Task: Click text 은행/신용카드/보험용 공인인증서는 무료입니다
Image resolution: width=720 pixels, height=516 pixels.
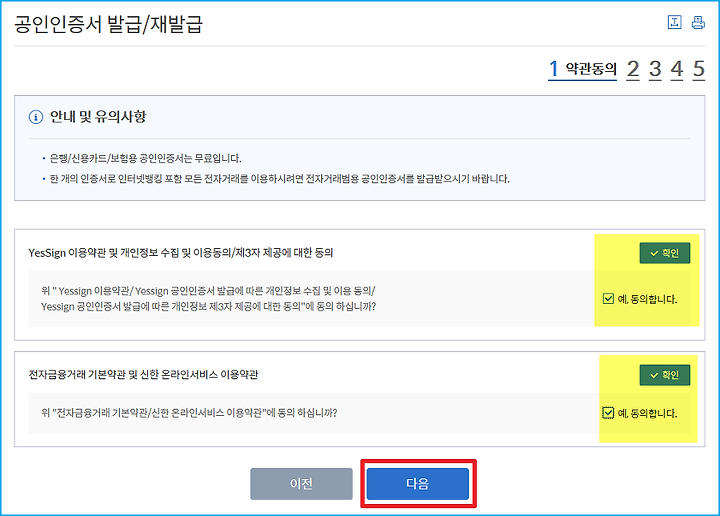Action: click(145, 158)
